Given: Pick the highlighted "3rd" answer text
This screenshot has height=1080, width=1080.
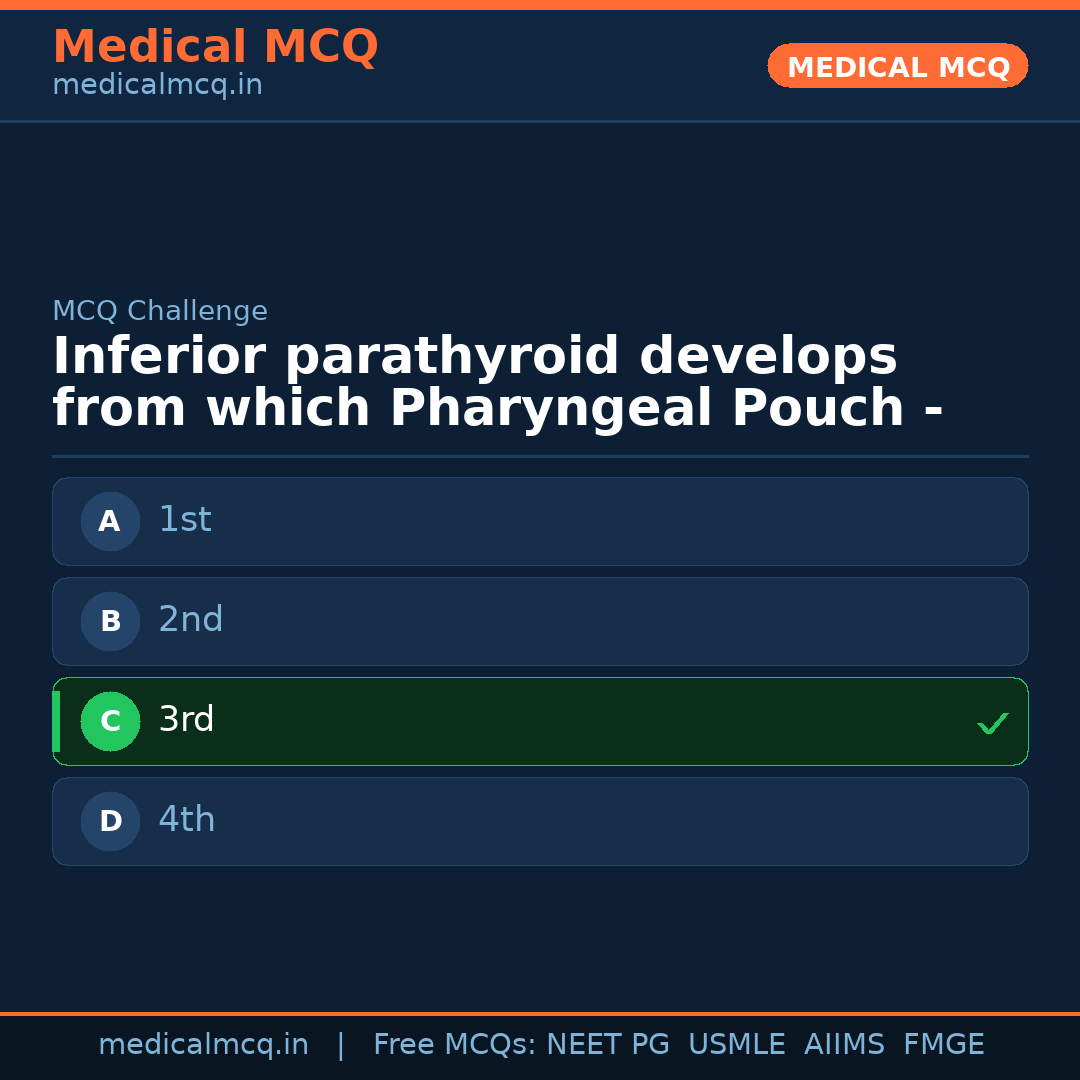Looking at the screenshot, I should pyautogui.click(x=186, y=720).
